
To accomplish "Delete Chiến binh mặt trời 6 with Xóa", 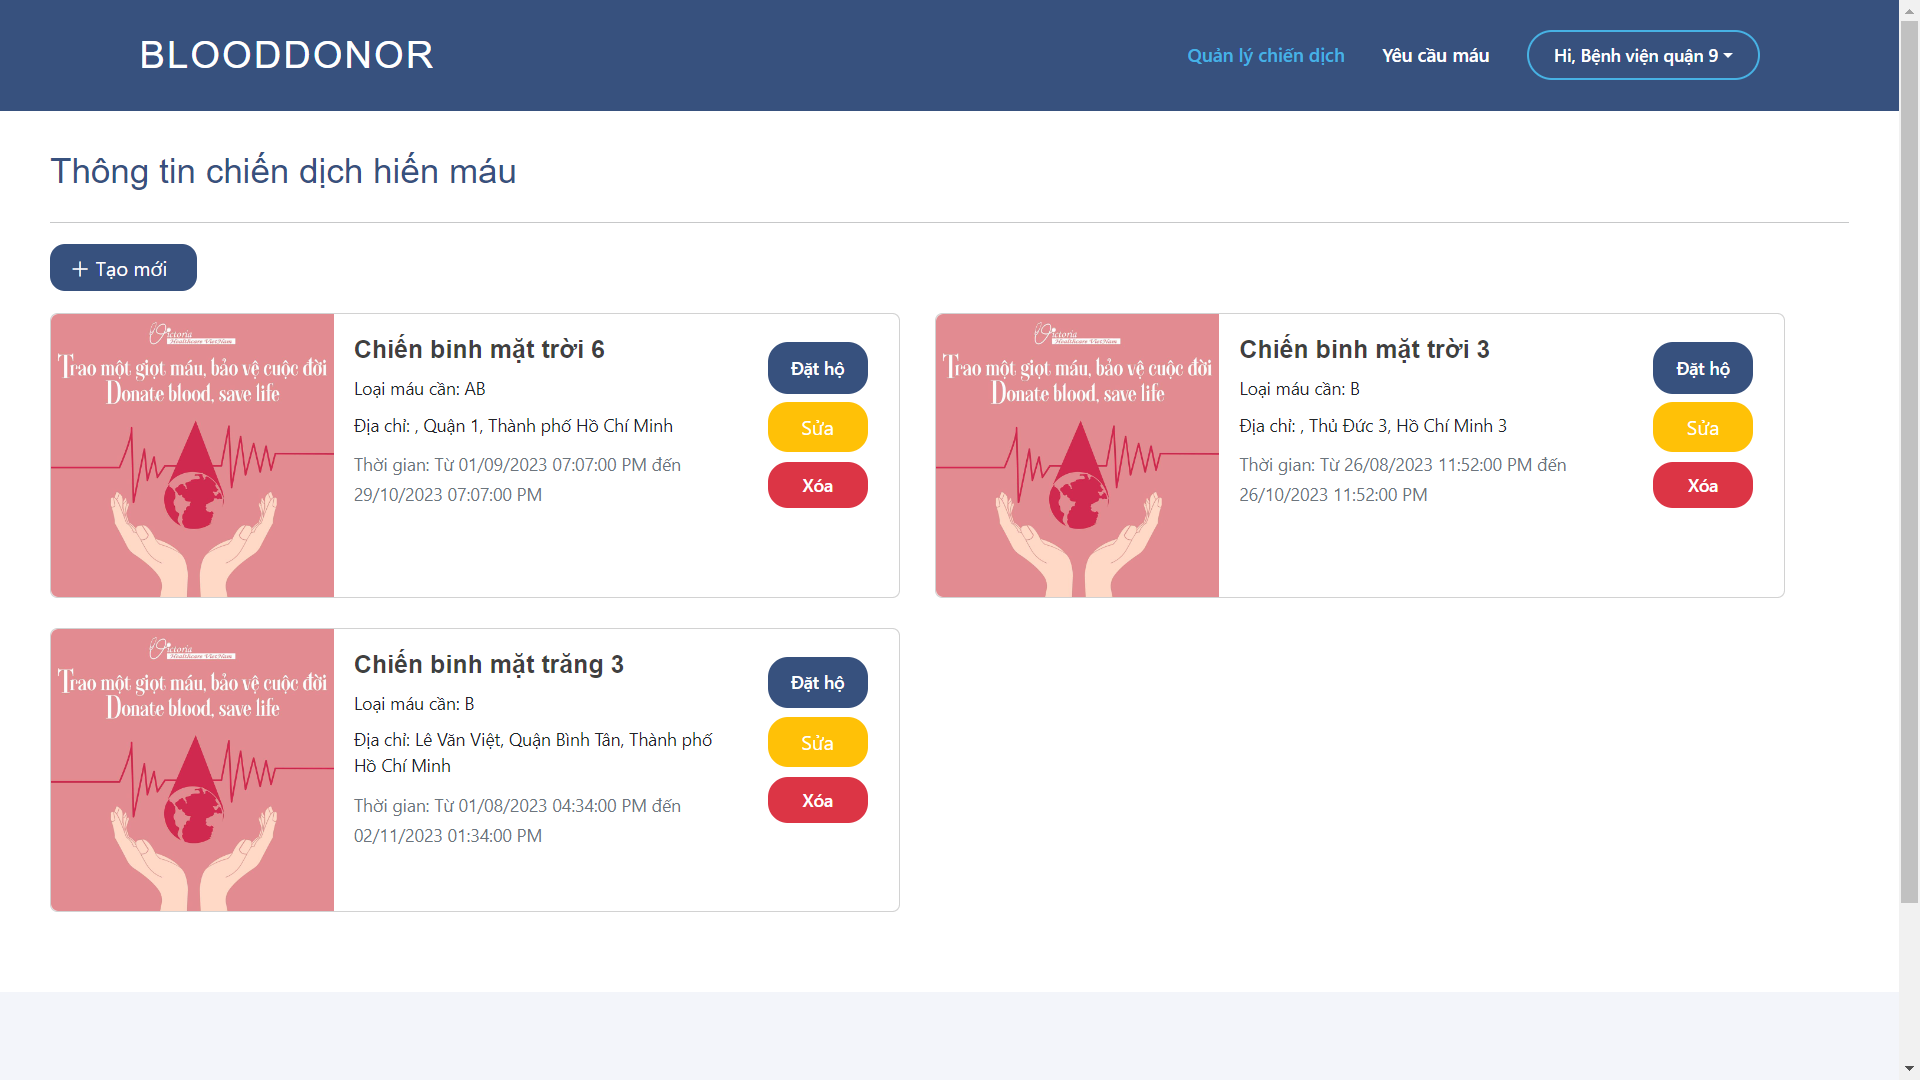I will coord(817,486).
